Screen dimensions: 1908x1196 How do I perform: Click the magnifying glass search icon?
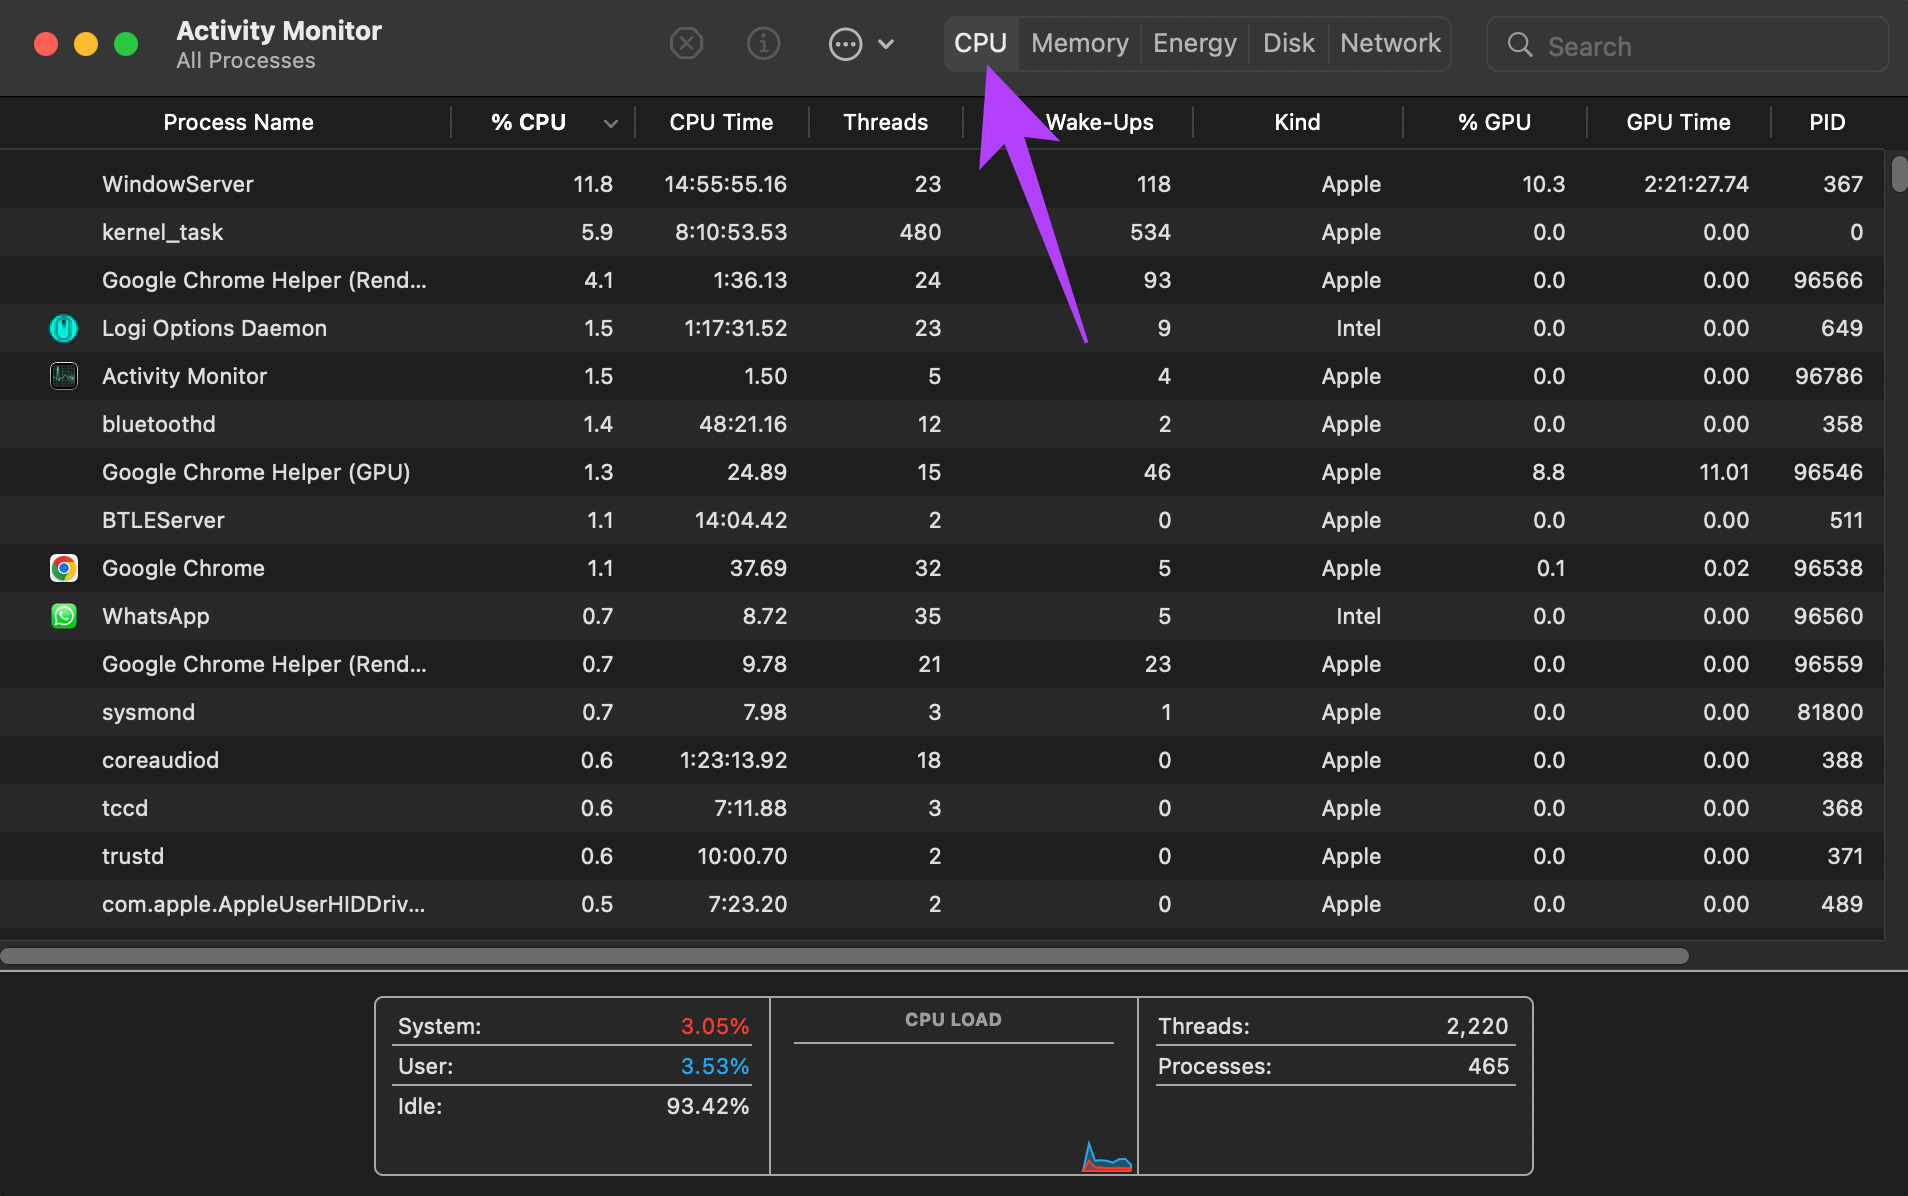point(1520,45)
